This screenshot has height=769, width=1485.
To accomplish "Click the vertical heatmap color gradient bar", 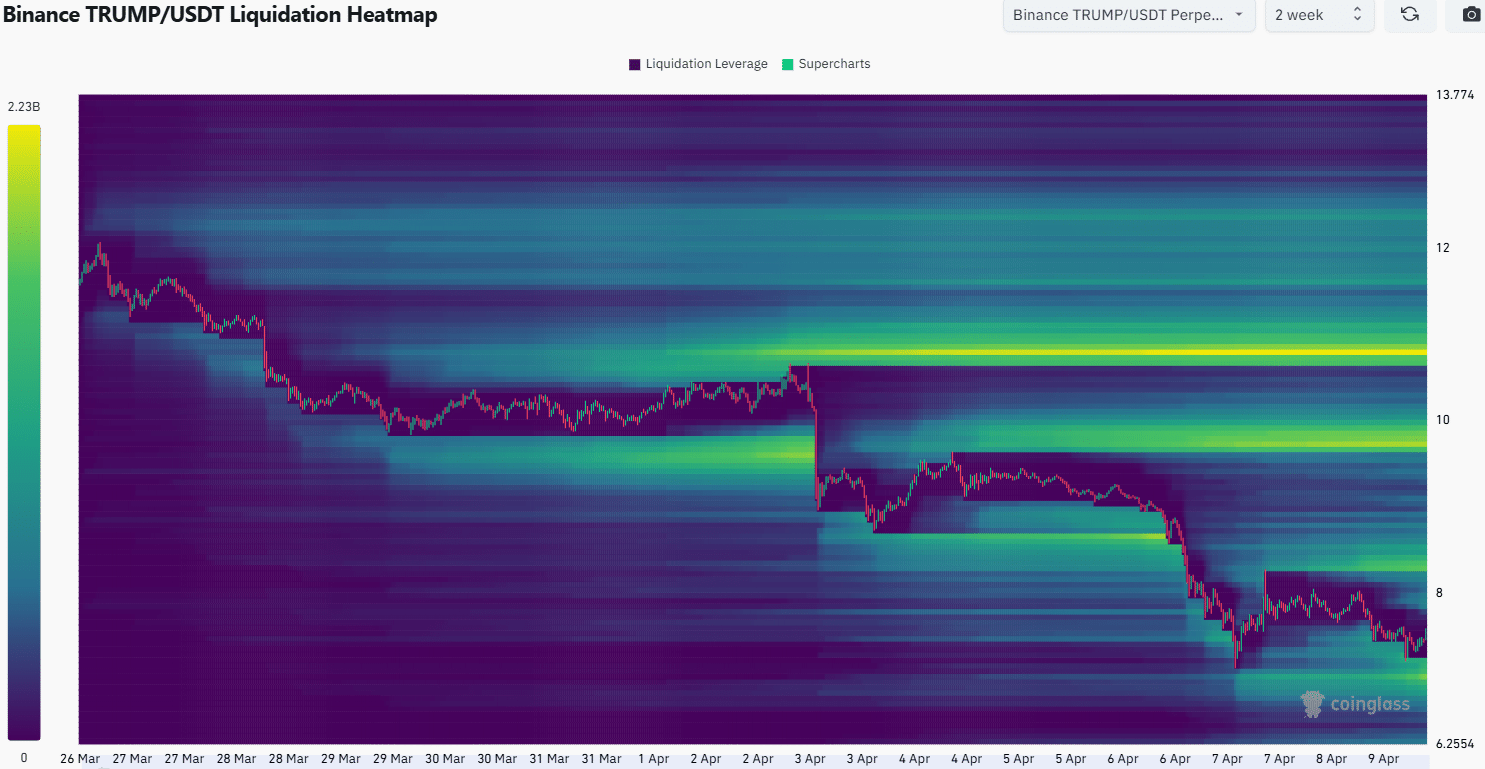I will pyautogui.click(x=24, y=432).
